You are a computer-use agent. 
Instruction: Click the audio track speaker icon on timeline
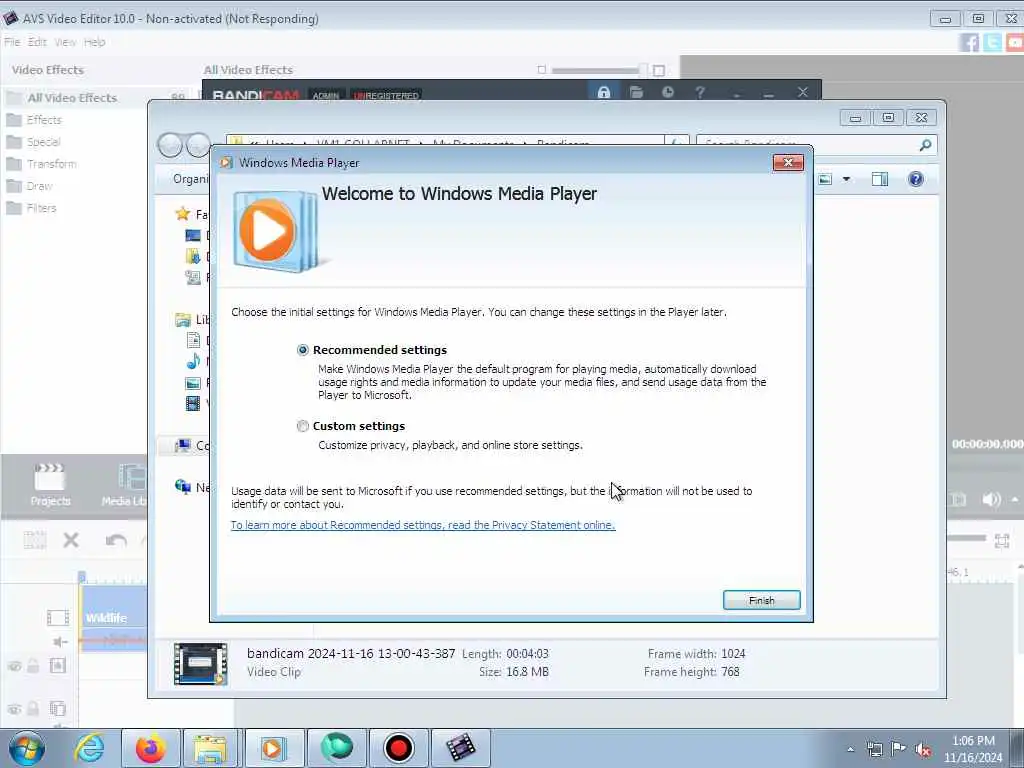[x=60, y=642]
